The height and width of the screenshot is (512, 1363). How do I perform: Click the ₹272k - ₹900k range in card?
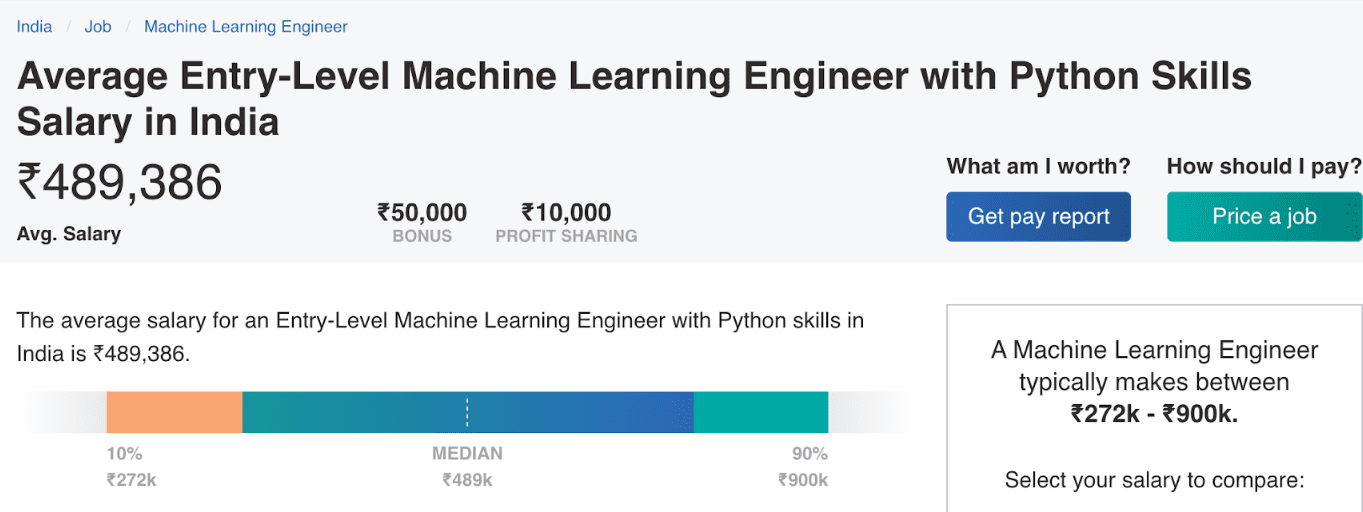click(x=1154, y=413)
